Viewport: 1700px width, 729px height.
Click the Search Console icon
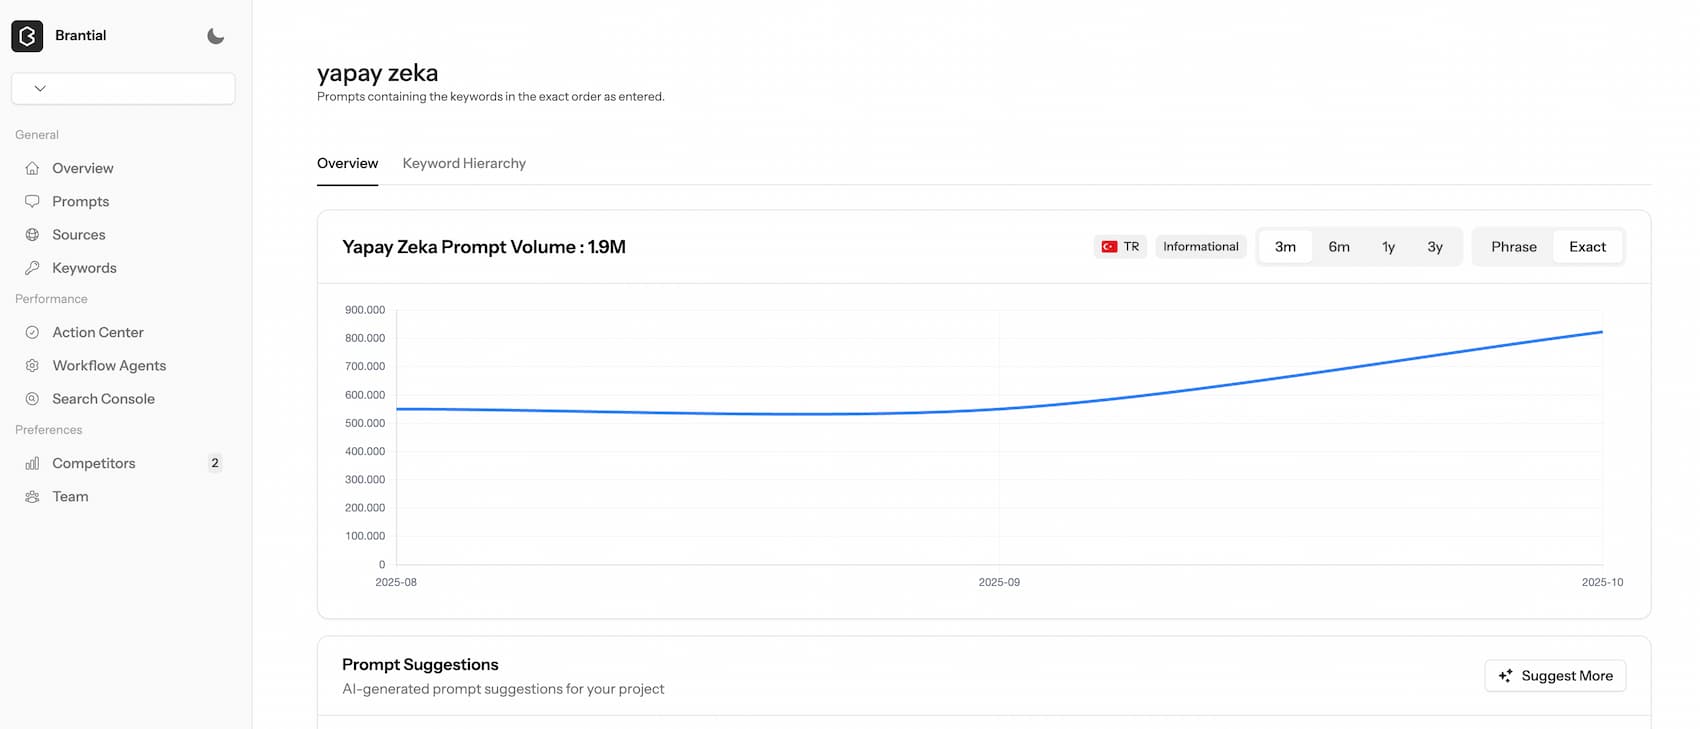point(32,399)
